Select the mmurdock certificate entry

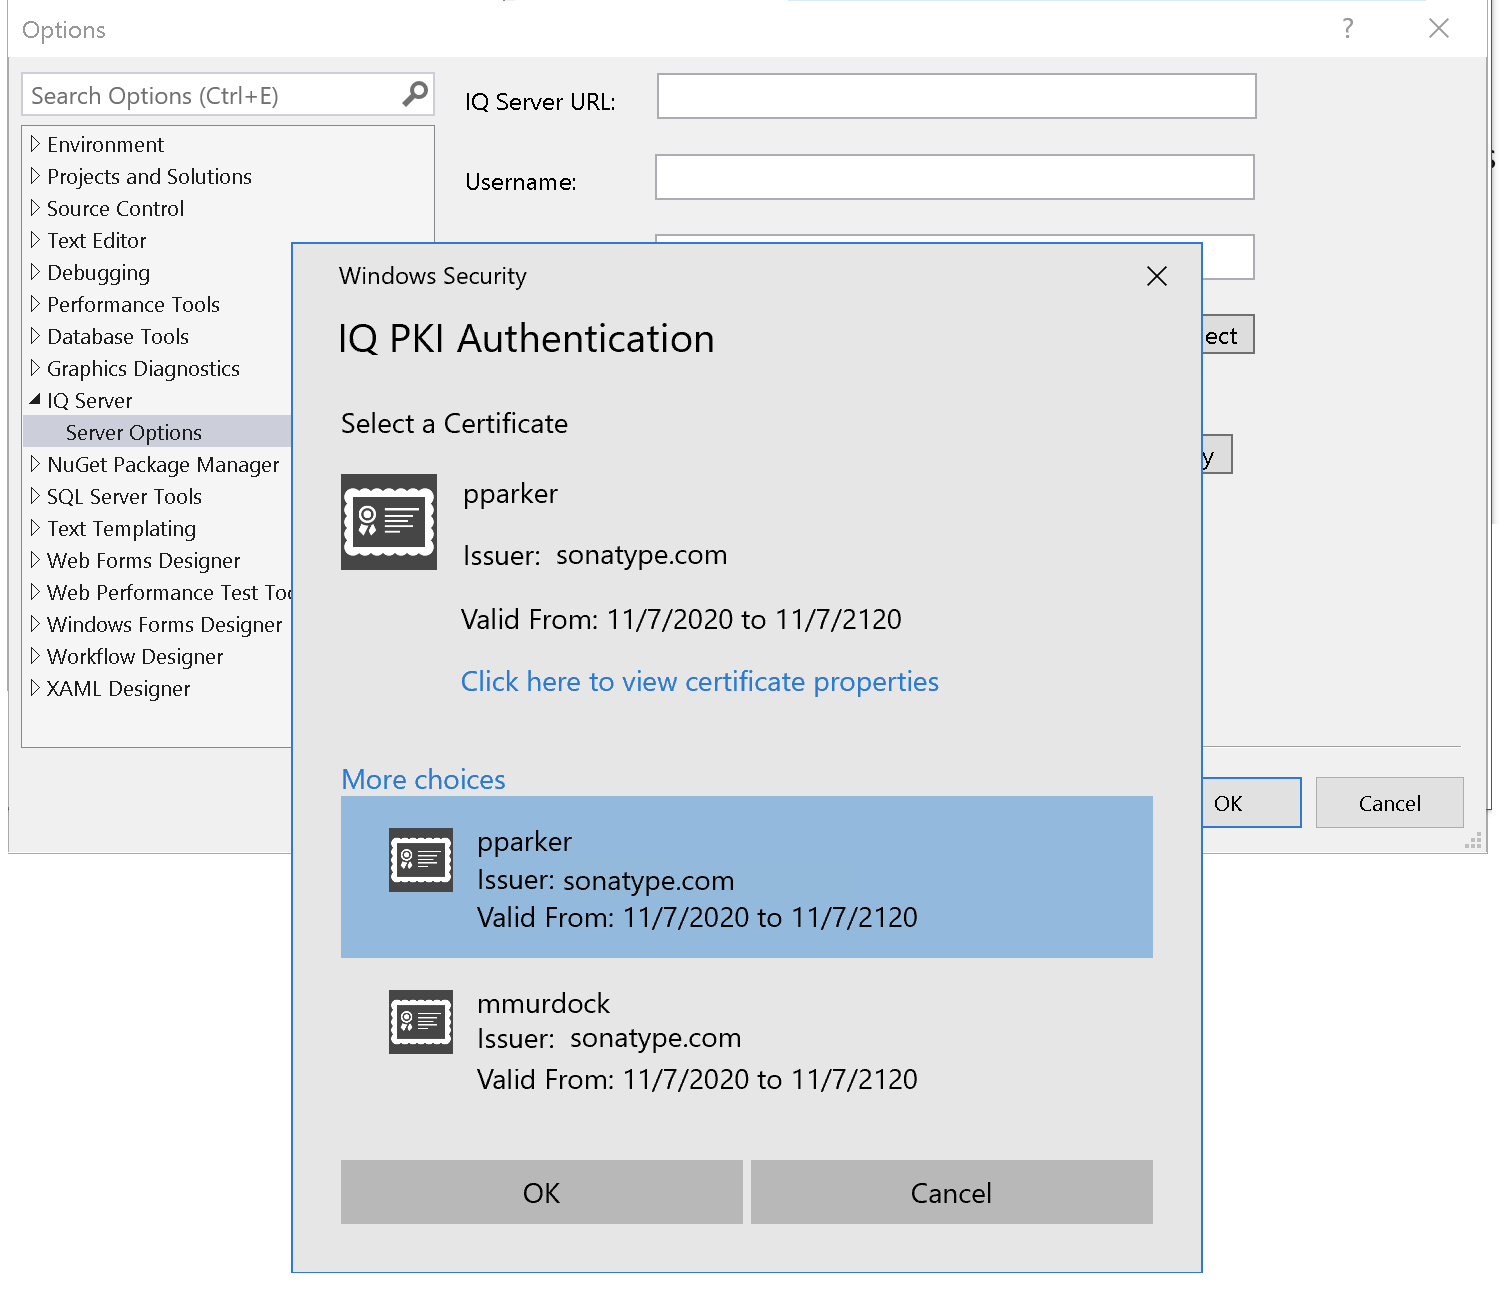(x=747, y=1040)
